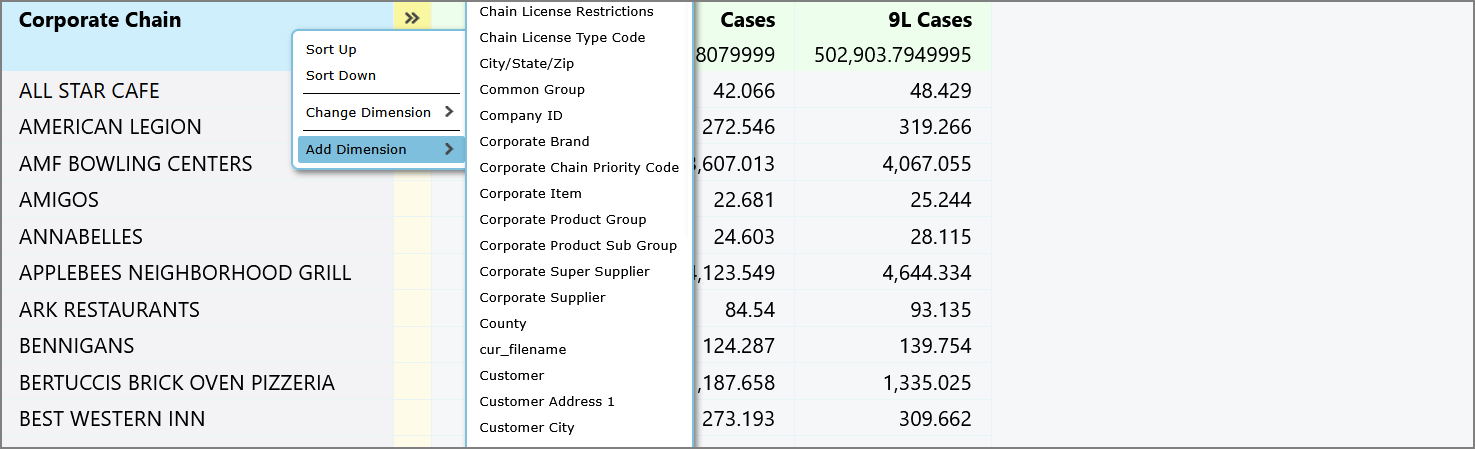Select the Corporate Supplier entry

click(542, 298)
